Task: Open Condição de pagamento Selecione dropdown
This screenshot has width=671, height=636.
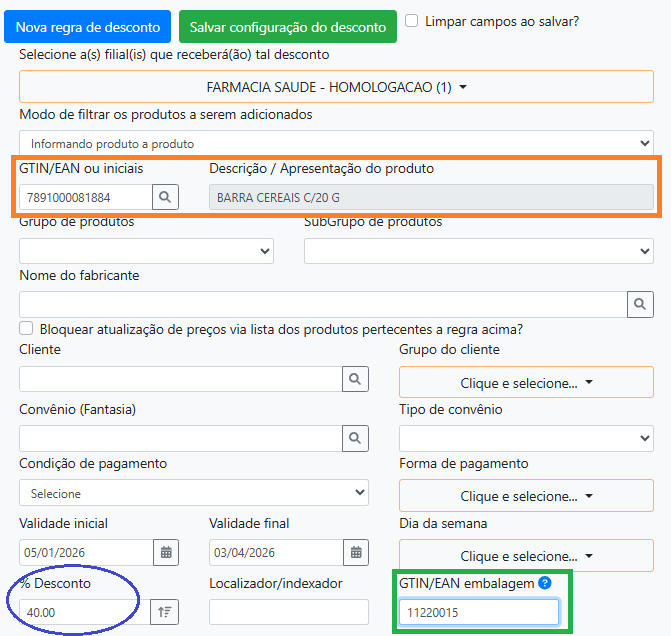Action: click(194, 493)
